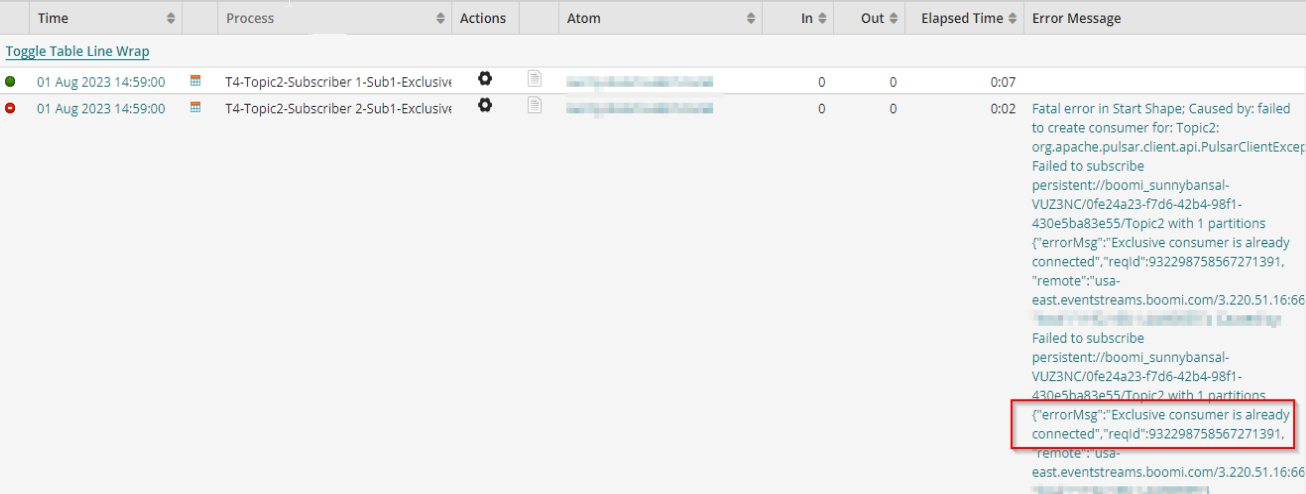Open execution time link for Subscriber 1 row
Viewport: 1306px width, 494px height.
[101, 82]
